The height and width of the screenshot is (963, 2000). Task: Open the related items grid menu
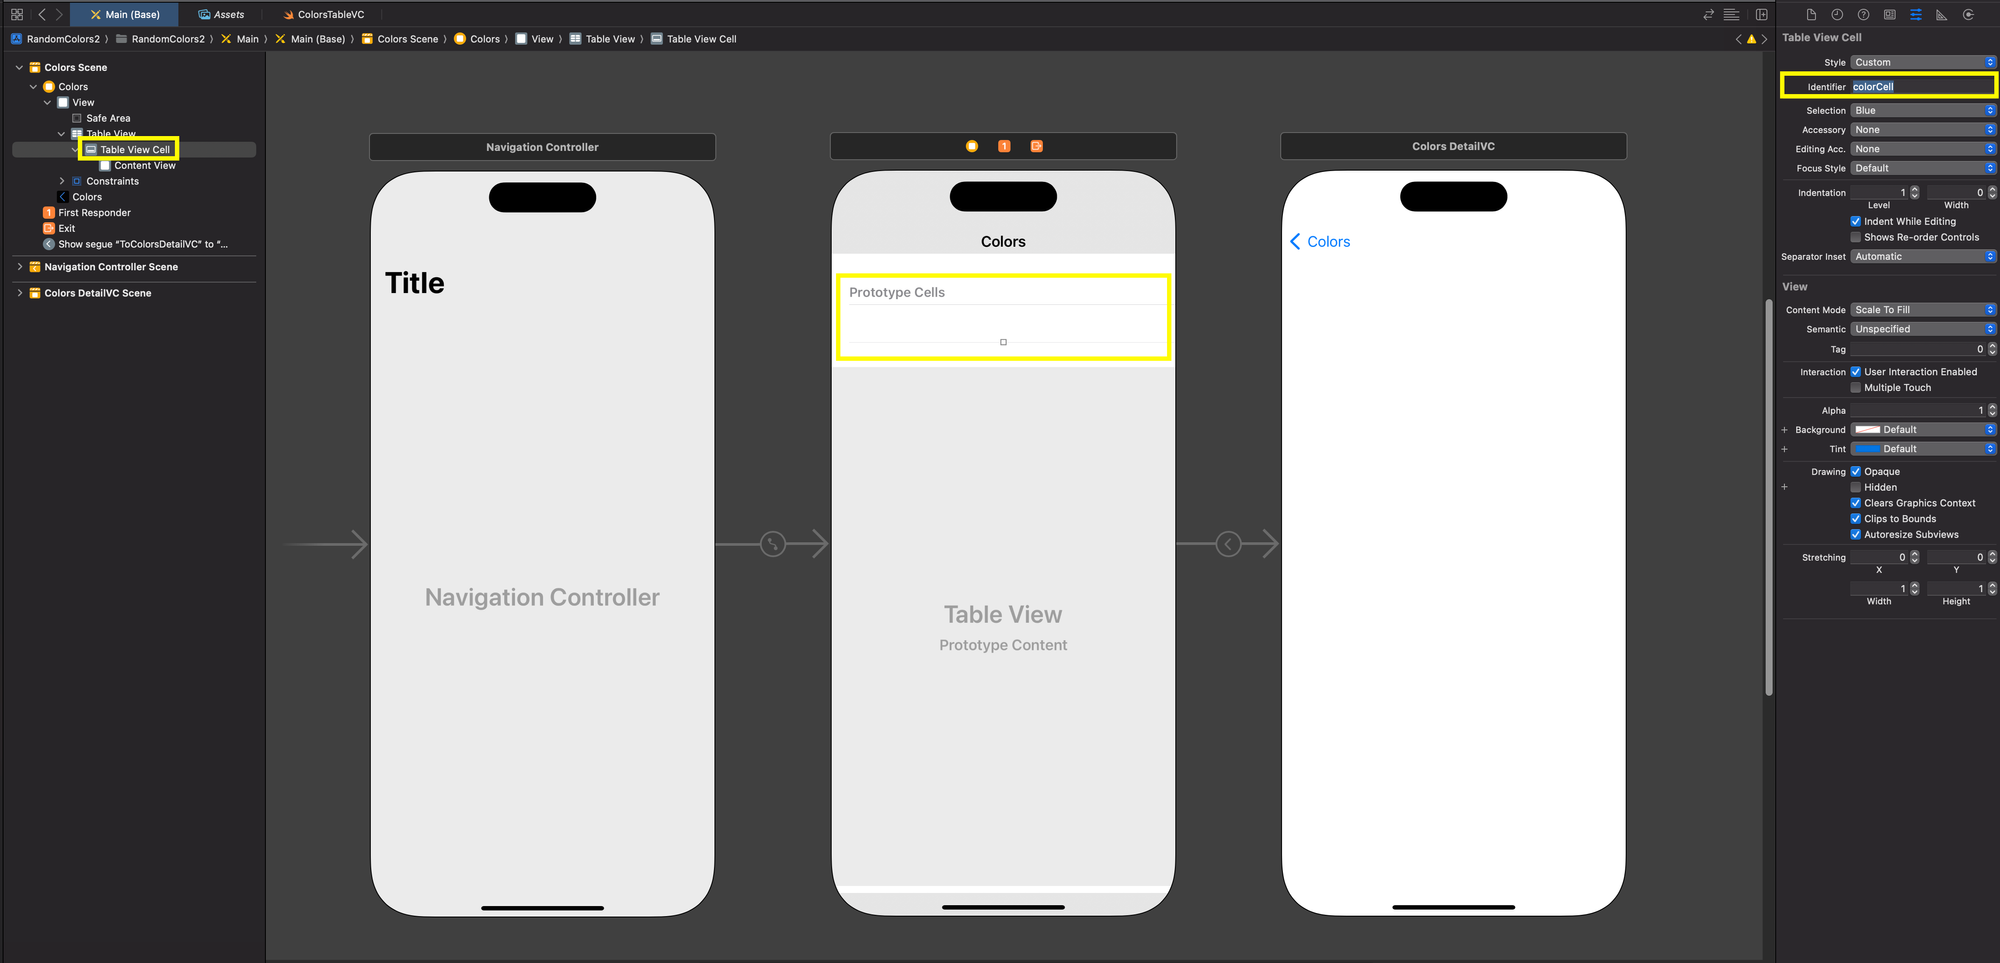(17, 14)
